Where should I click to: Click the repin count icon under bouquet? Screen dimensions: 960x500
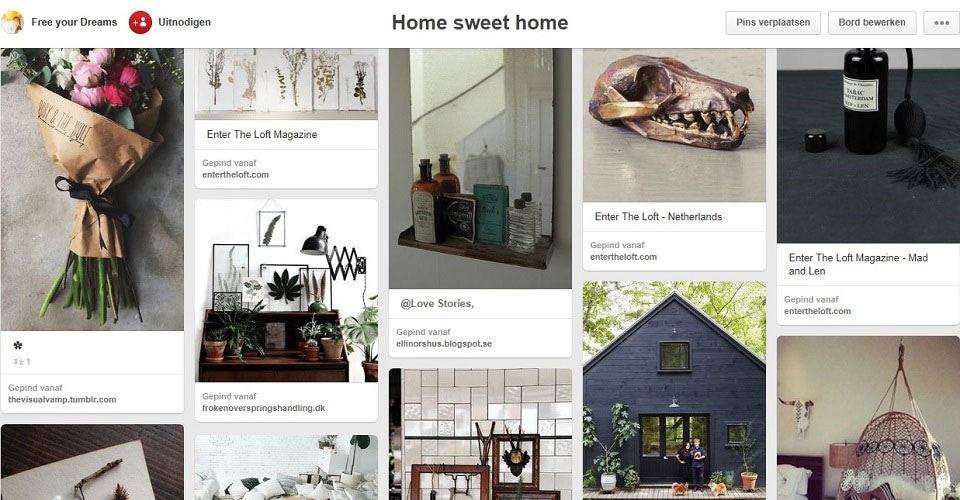point(19,362)
